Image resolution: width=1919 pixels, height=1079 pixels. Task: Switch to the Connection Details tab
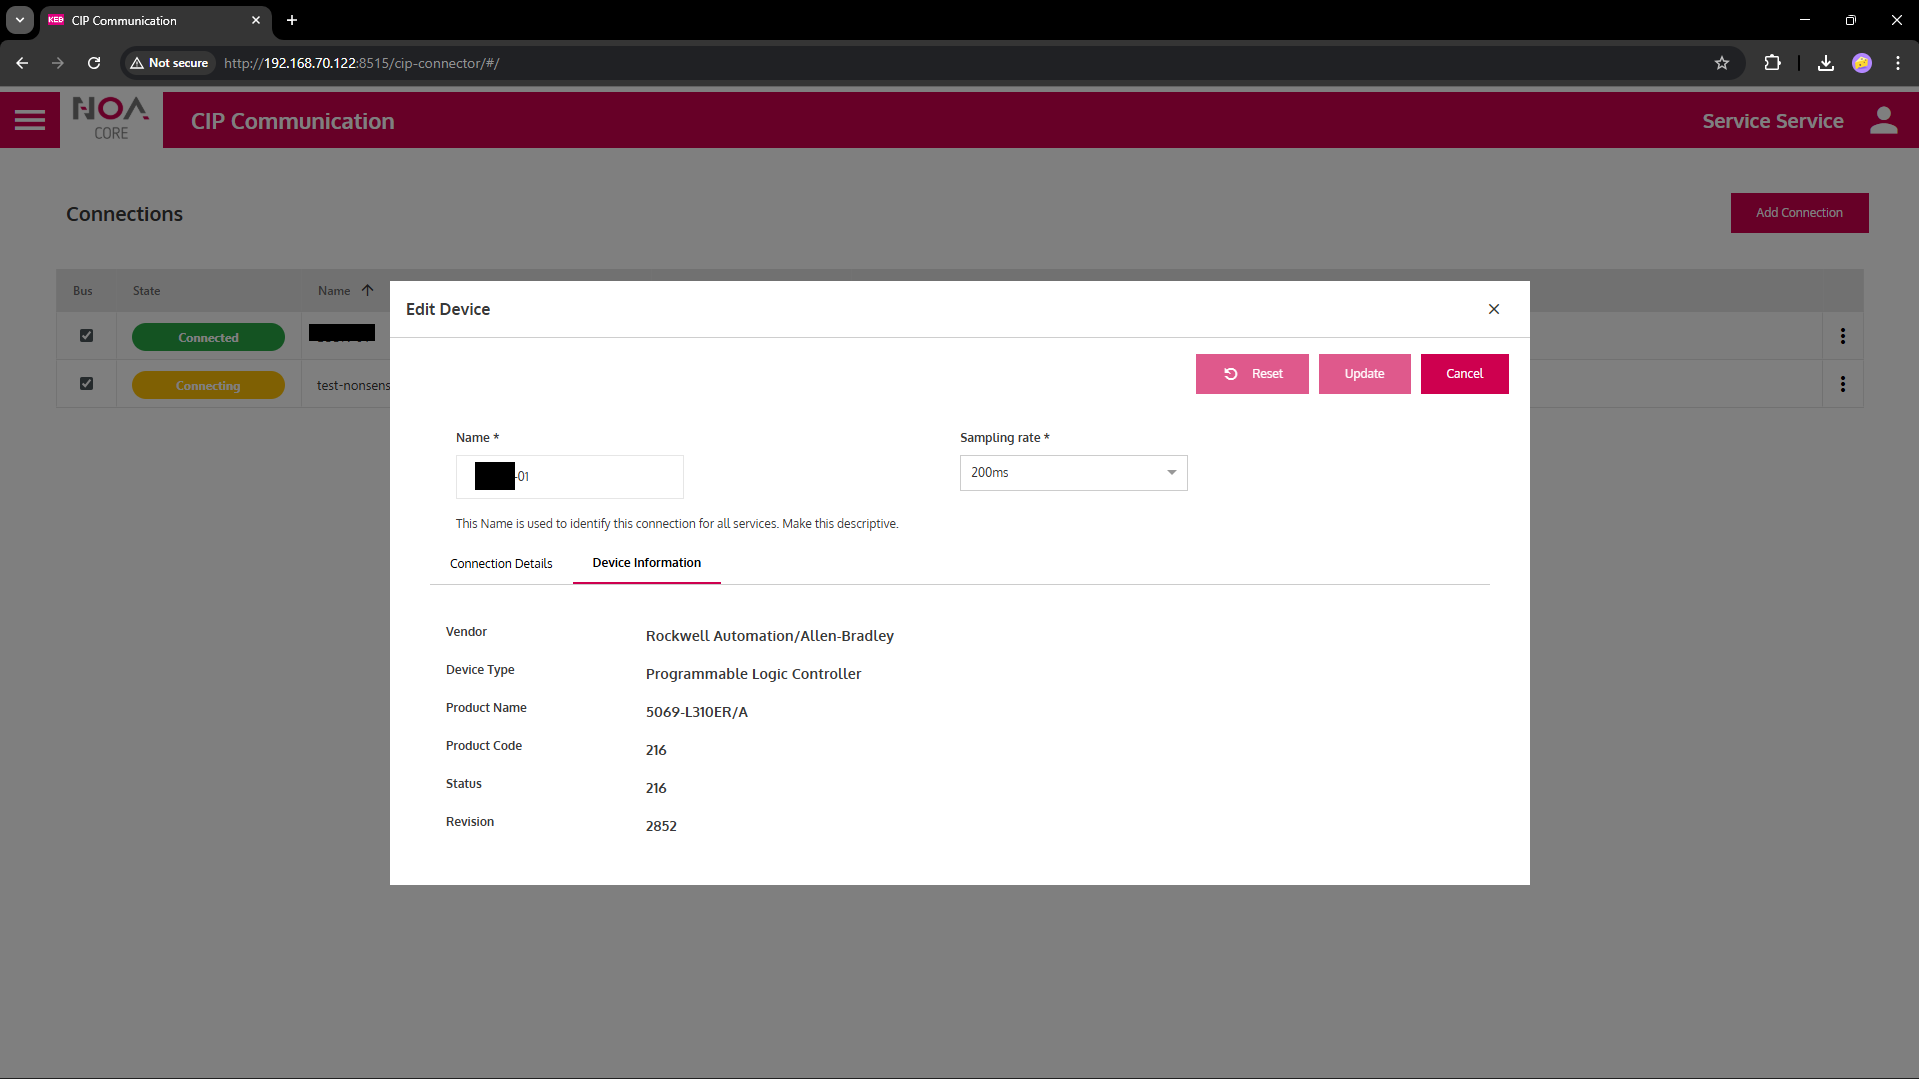point(501,564)
